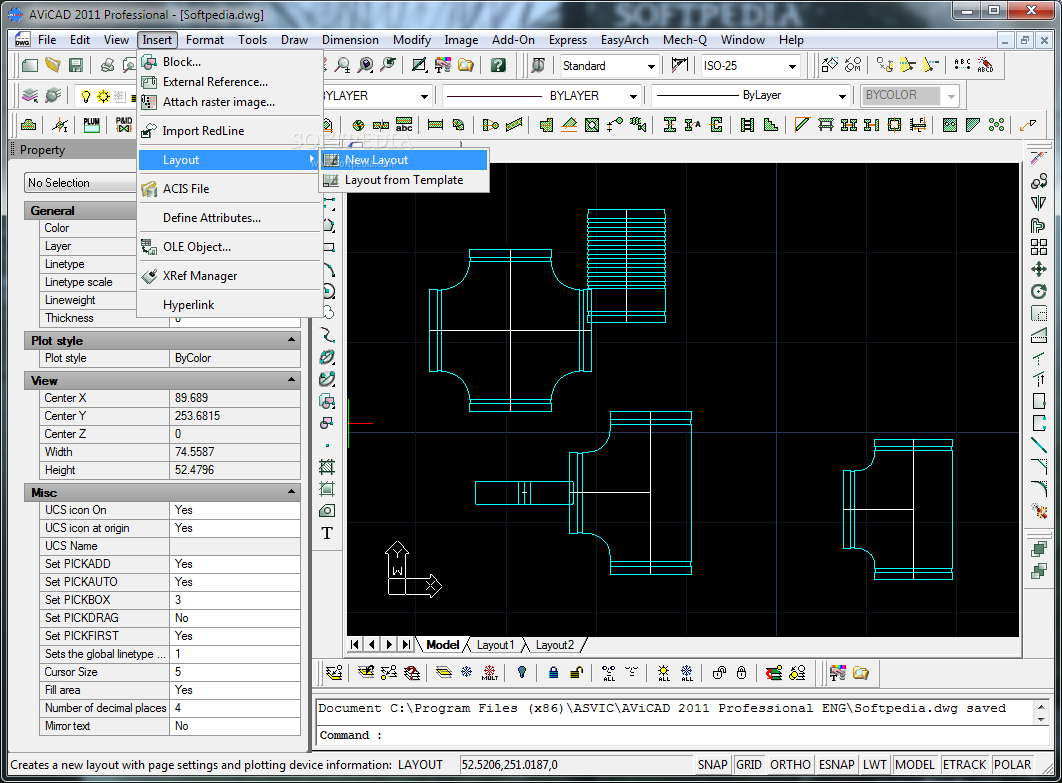Toggle ESNAP in status bar

836,765
